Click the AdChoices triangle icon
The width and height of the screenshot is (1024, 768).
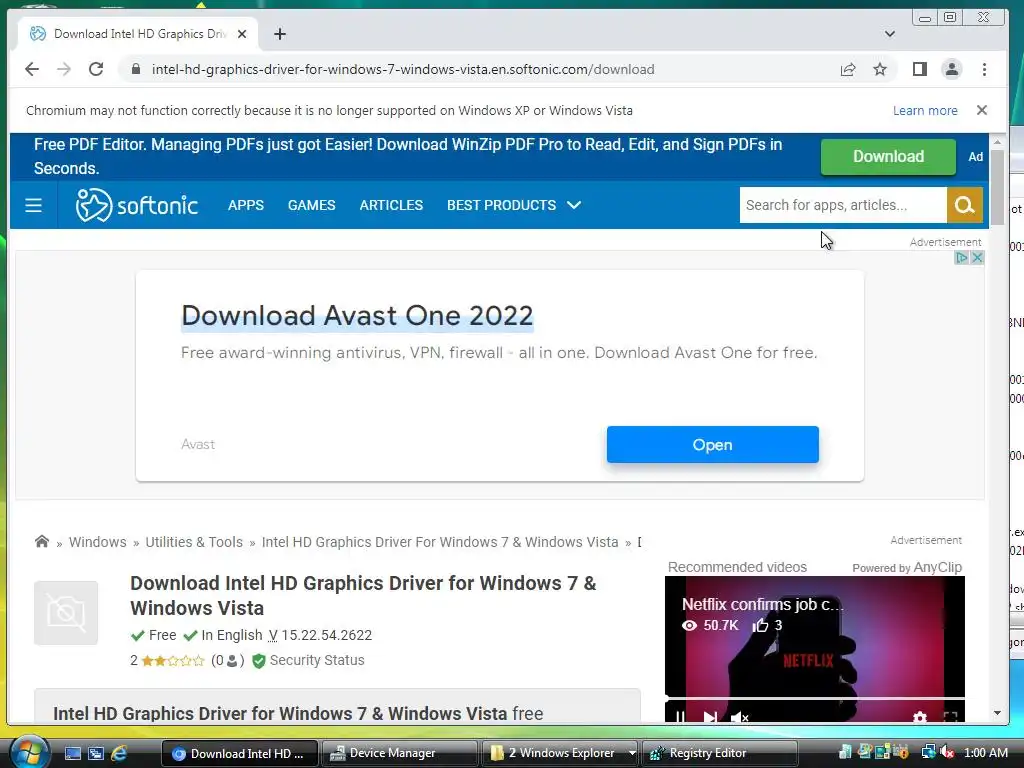pos(962,257)
